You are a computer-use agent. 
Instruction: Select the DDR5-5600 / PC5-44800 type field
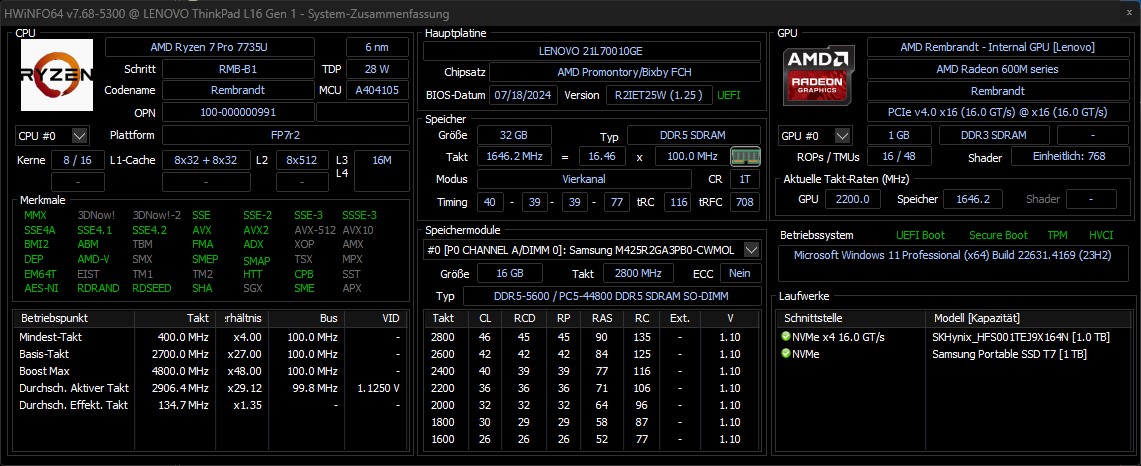[612, 296]
